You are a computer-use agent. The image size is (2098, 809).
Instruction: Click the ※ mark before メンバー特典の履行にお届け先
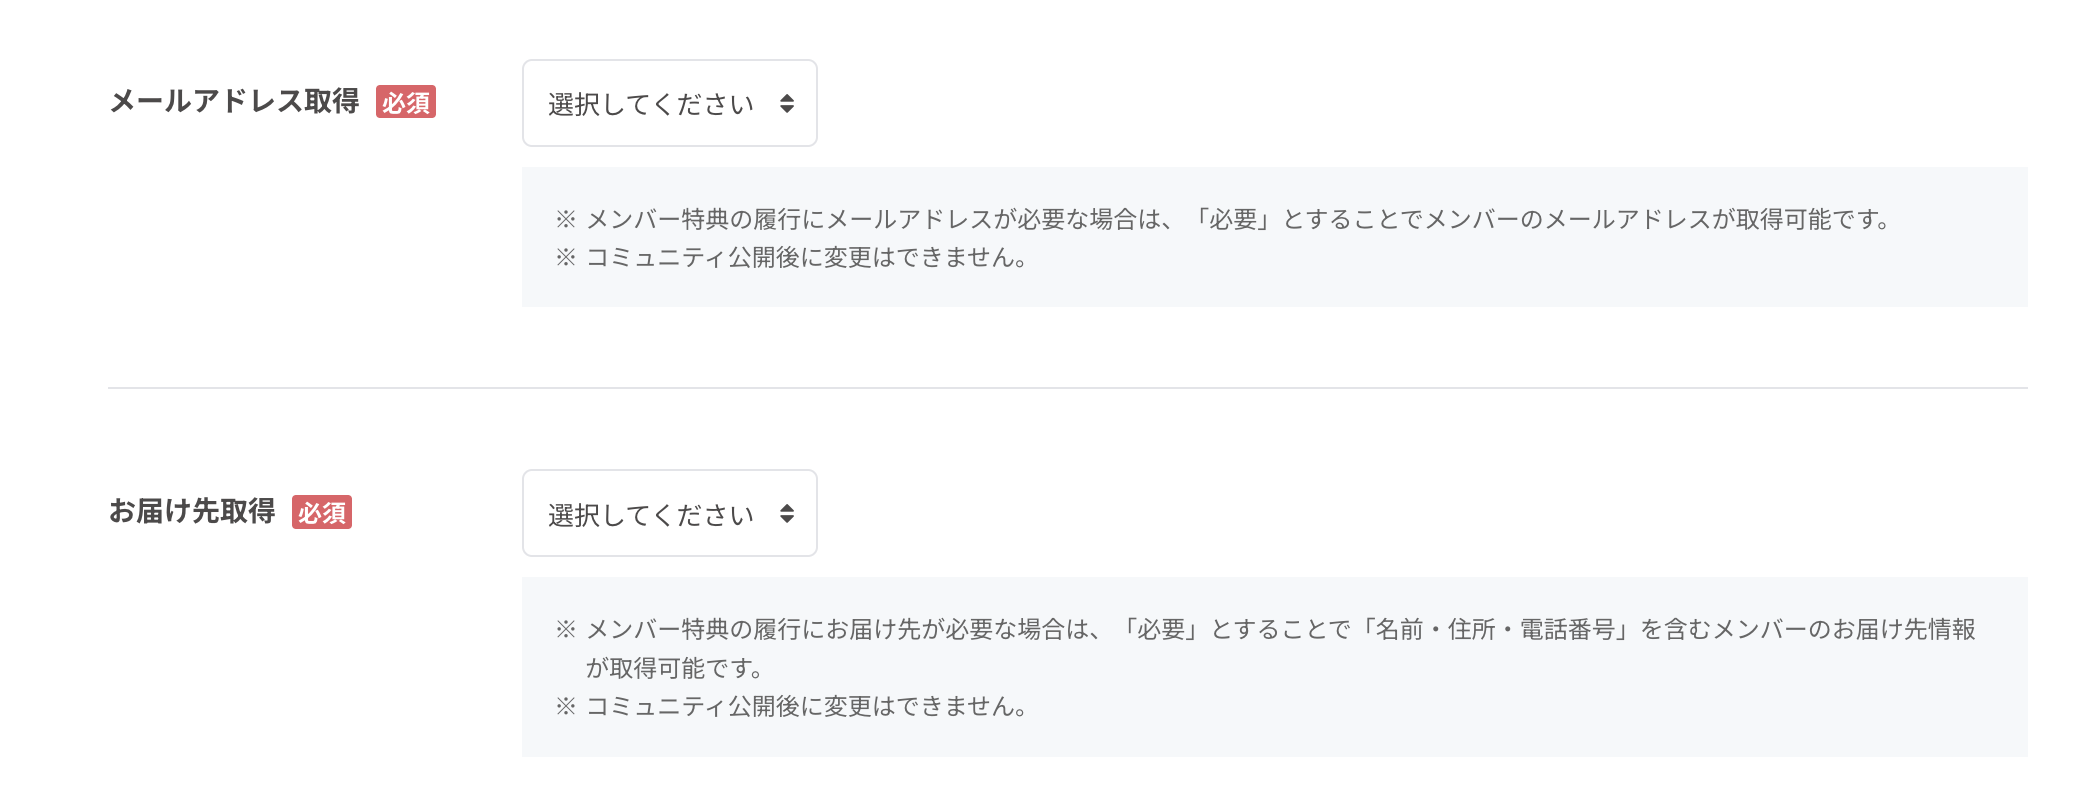(x=566, y=629)
